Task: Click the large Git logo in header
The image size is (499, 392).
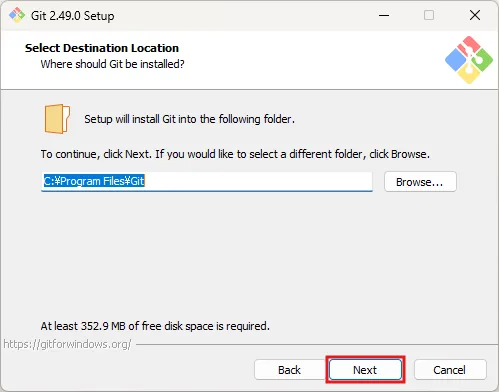Action: click(469, 60)
